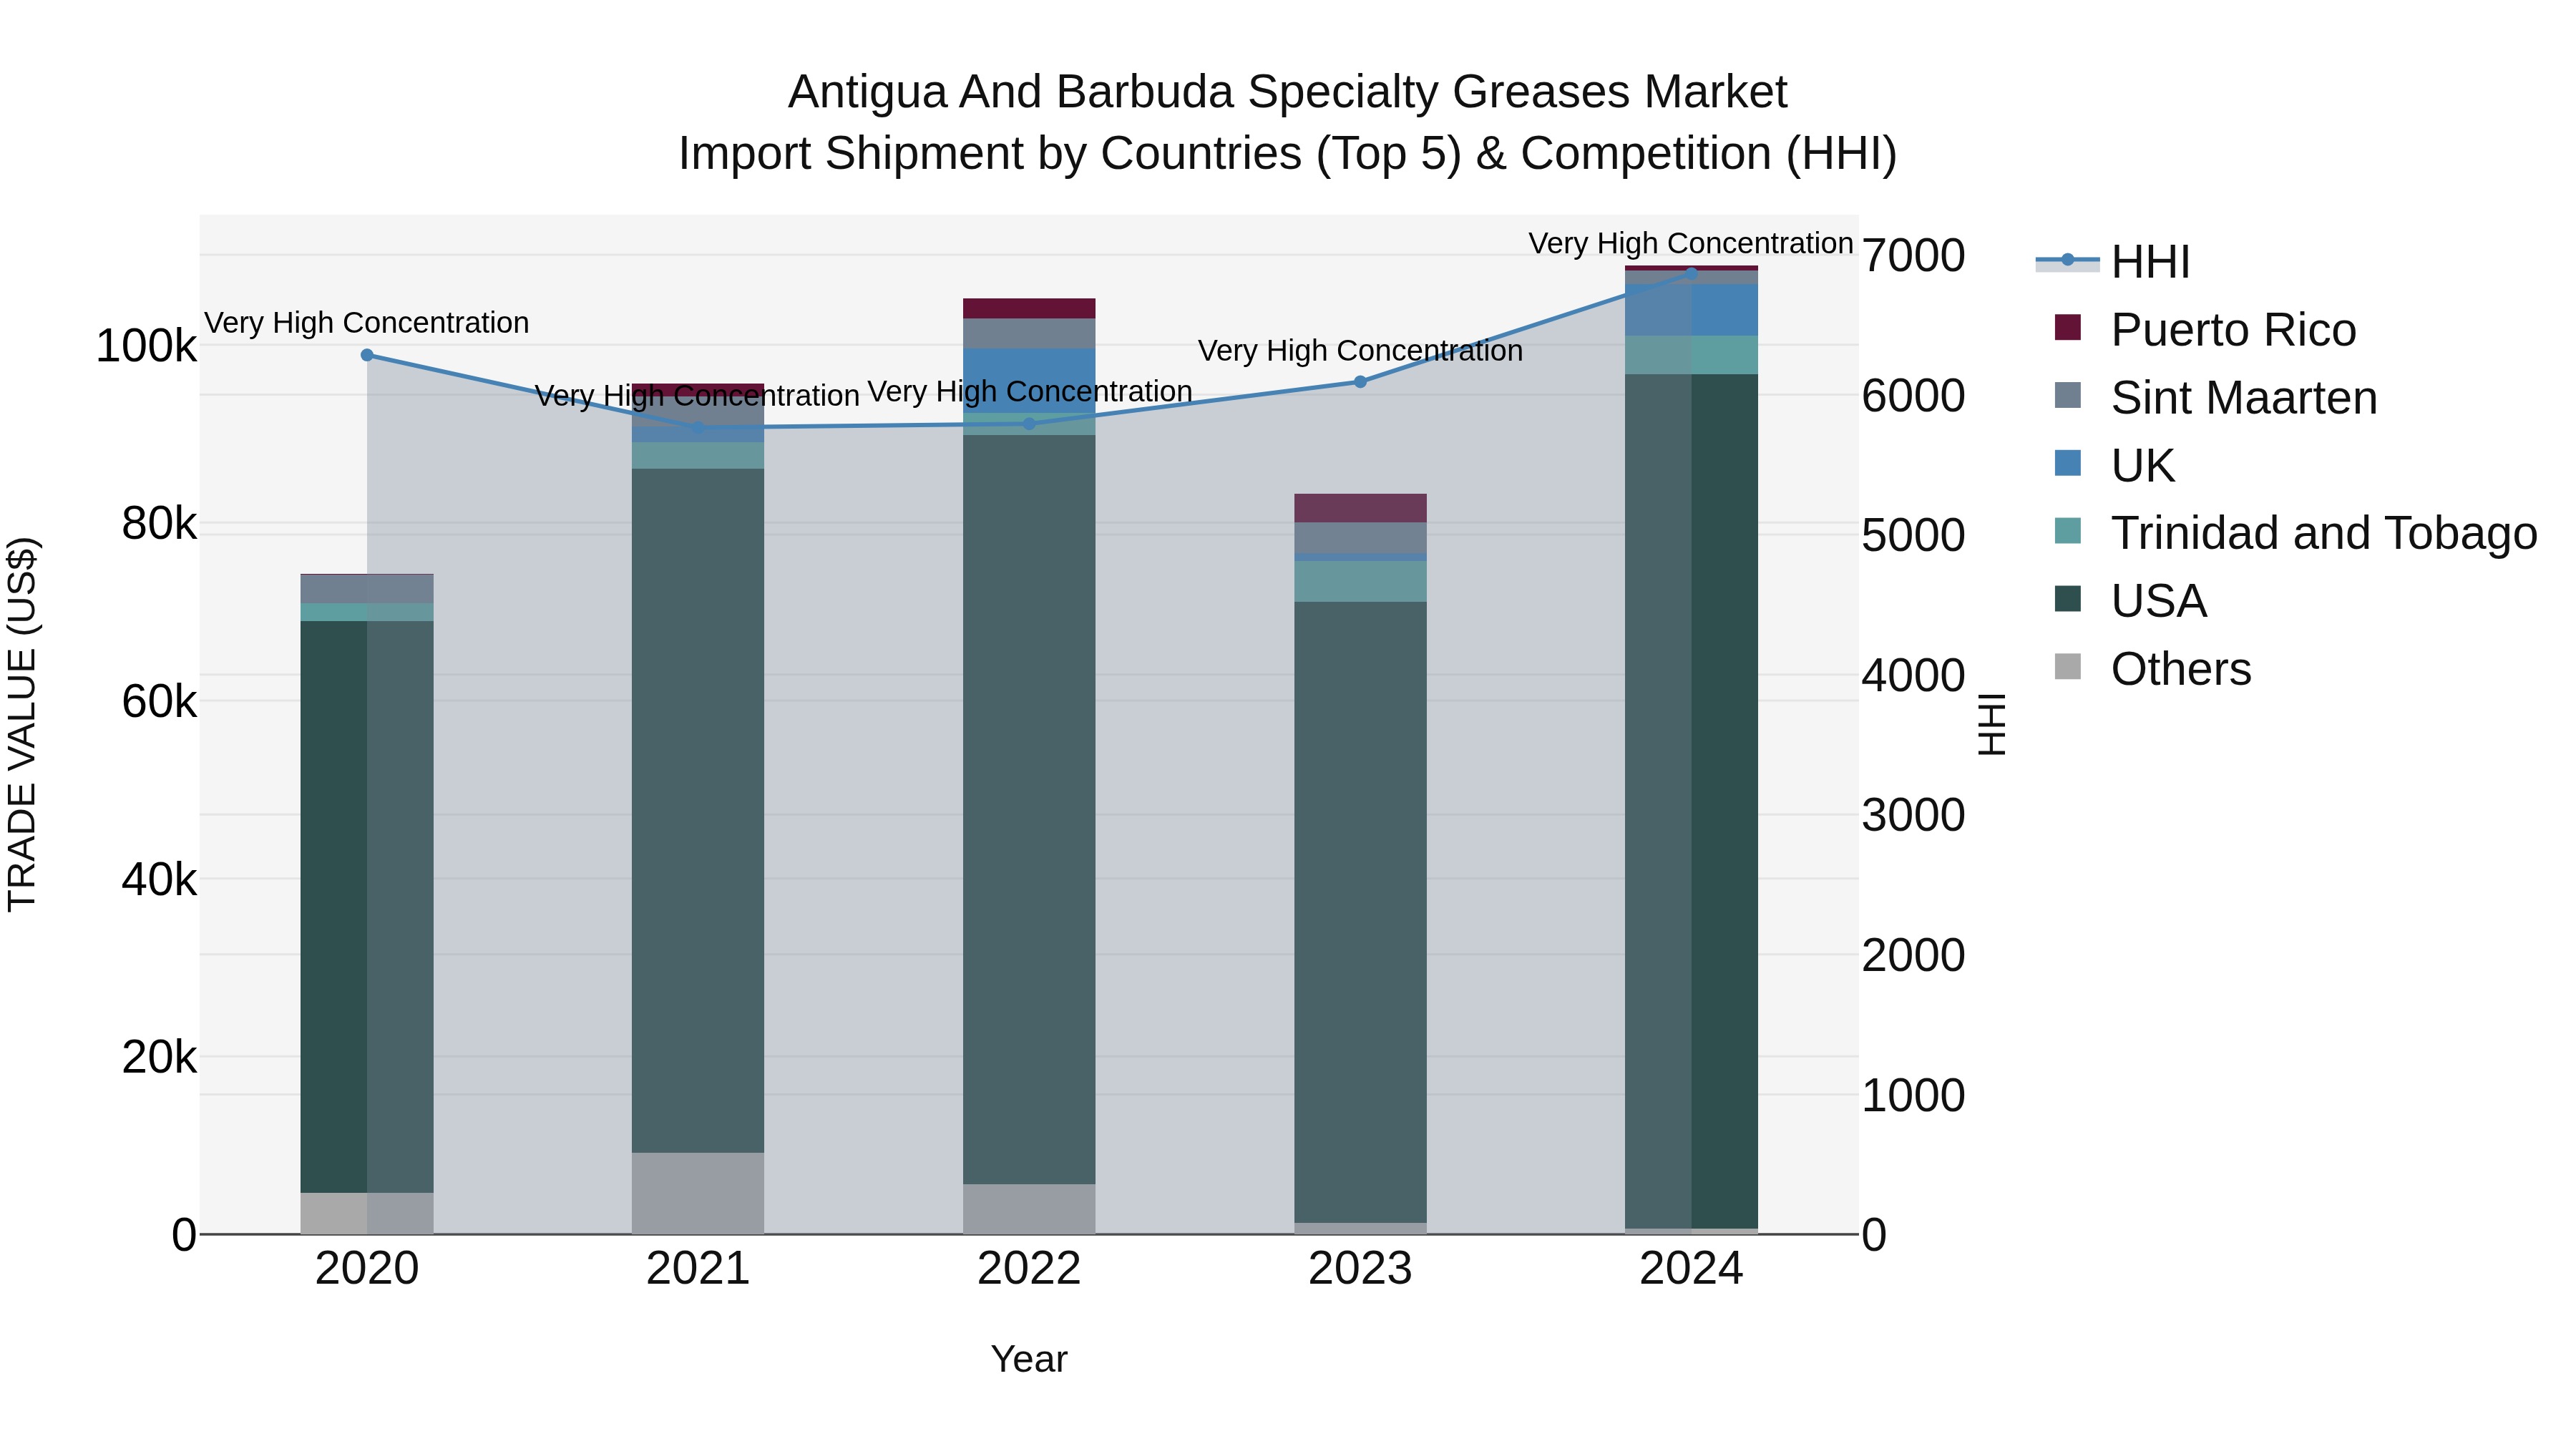Click the Puerto Rico maroon color swatch
Screen dimensions: 2576x1449
pos(2067,327)
